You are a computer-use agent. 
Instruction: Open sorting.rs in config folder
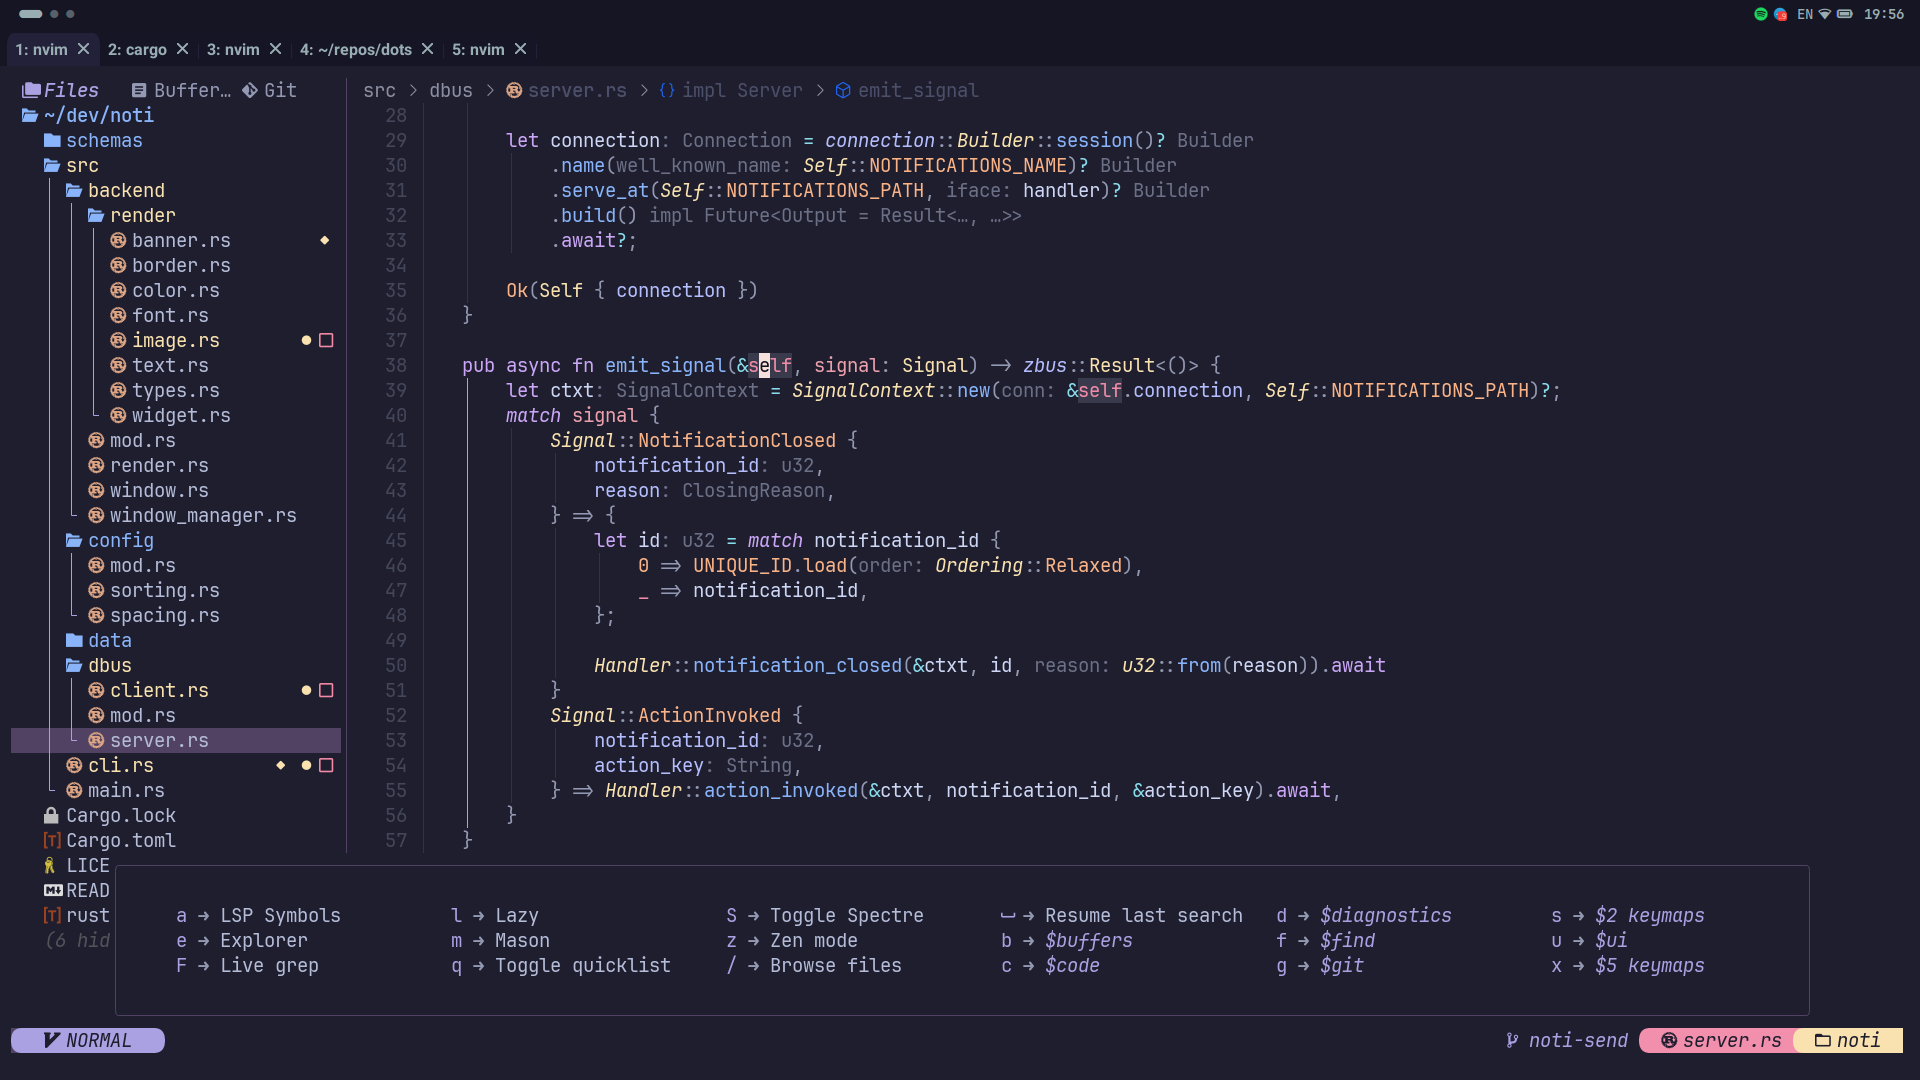click(x=154, y=590)
